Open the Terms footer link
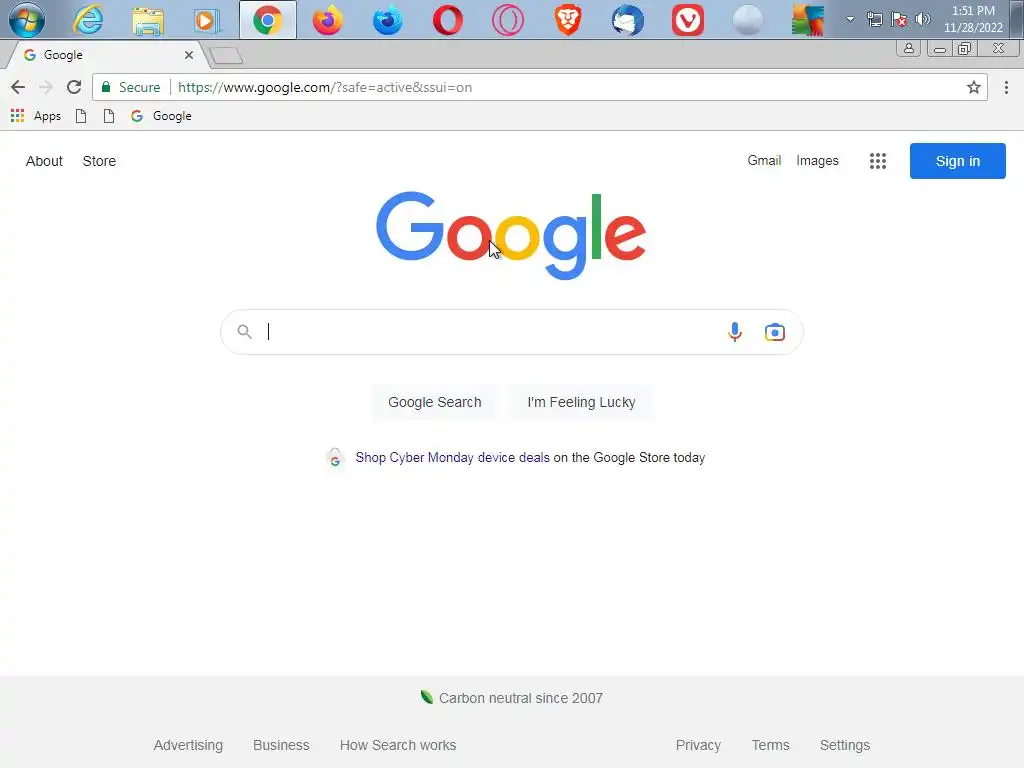This screenshot has height=768, width=1024. pyautogui.click(x=771, y=745)
